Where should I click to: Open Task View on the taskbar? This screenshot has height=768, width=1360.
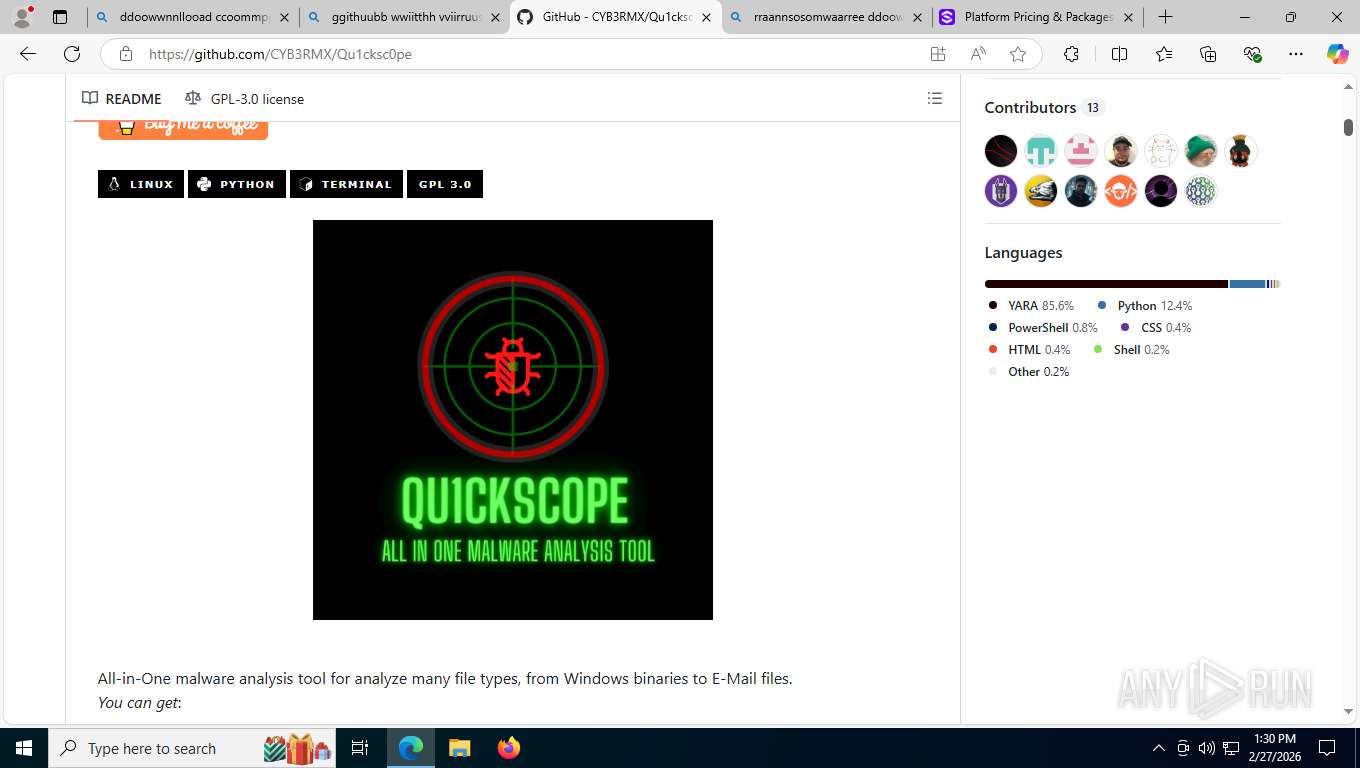(360, 748)
